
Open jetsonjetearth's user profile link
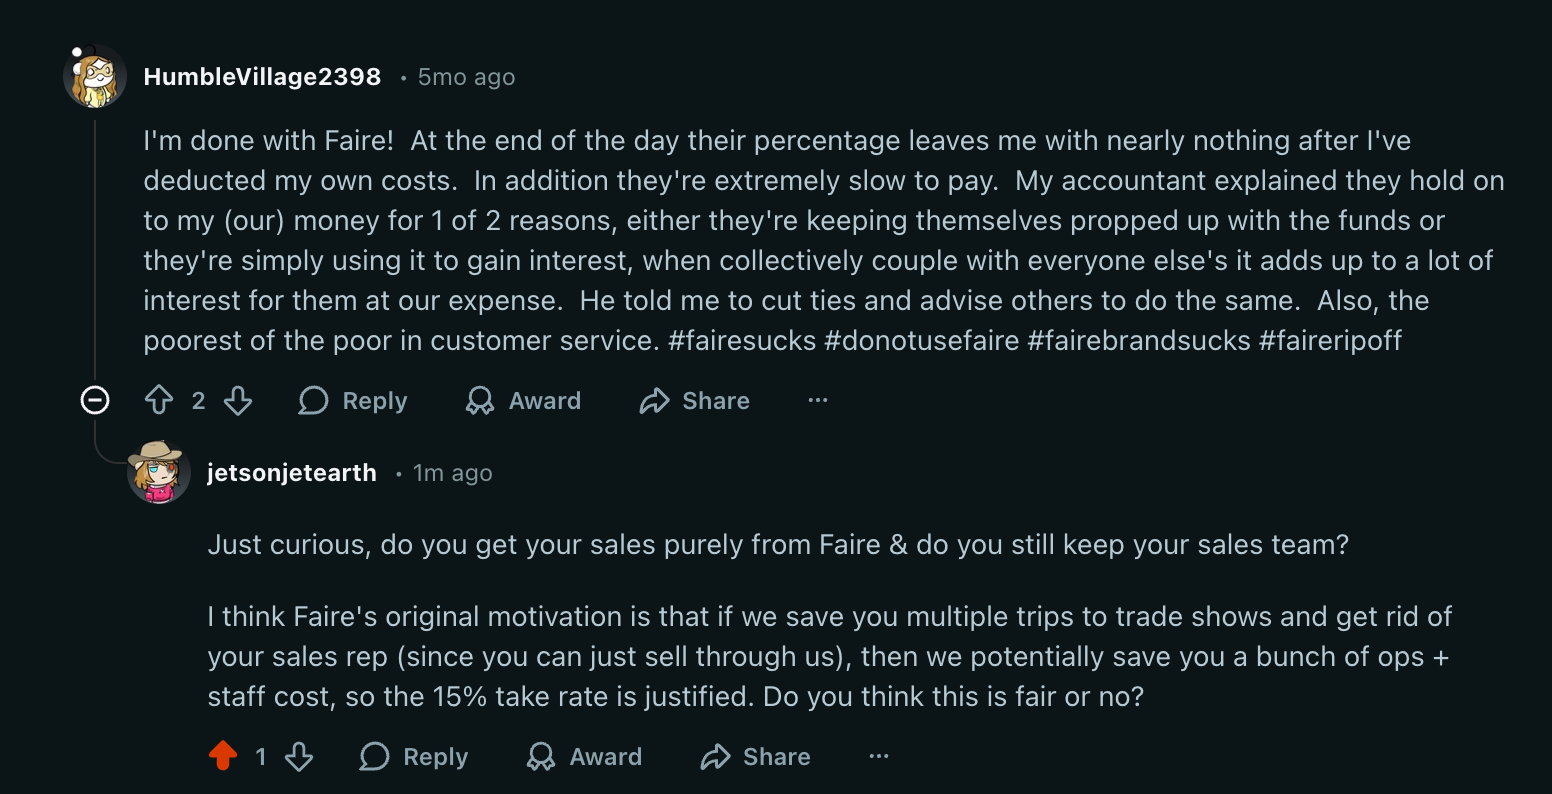click(x=292, y=473)
